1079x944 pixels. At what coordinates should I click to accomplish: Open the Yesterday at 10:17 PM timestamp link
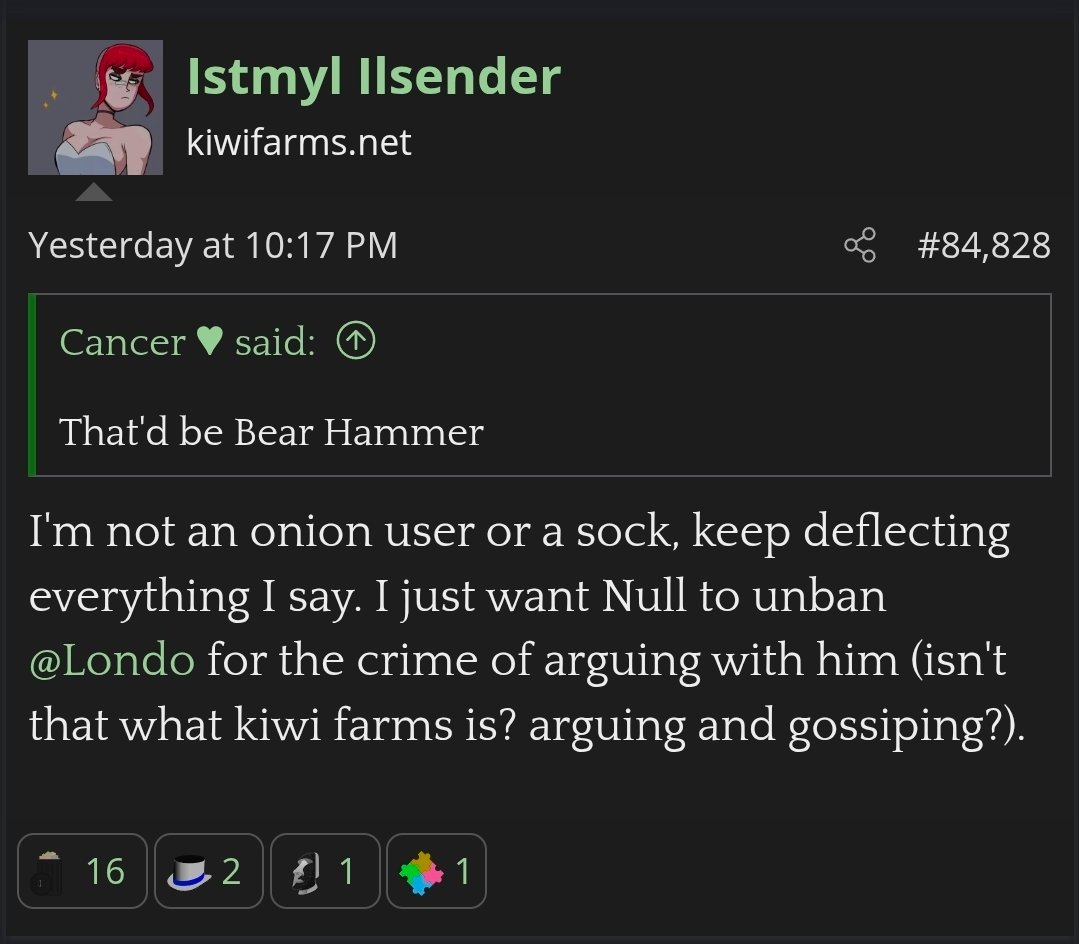pos(213,245)
